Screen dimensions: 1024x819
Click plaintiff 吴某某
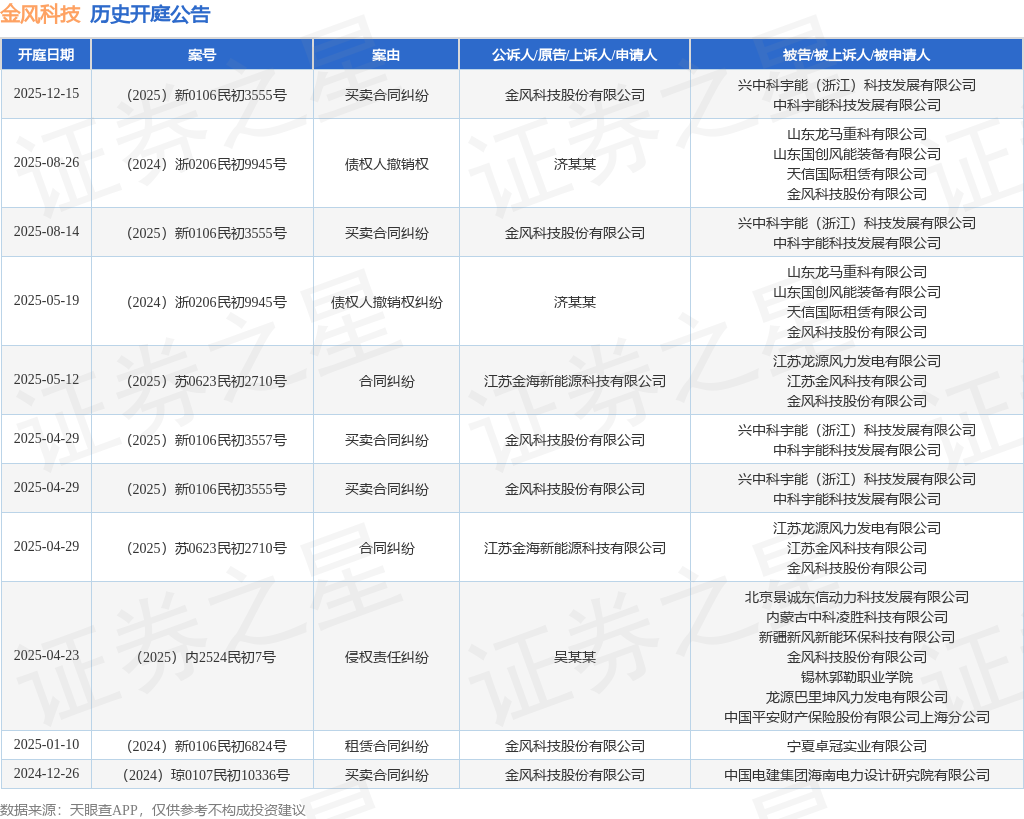575,657
